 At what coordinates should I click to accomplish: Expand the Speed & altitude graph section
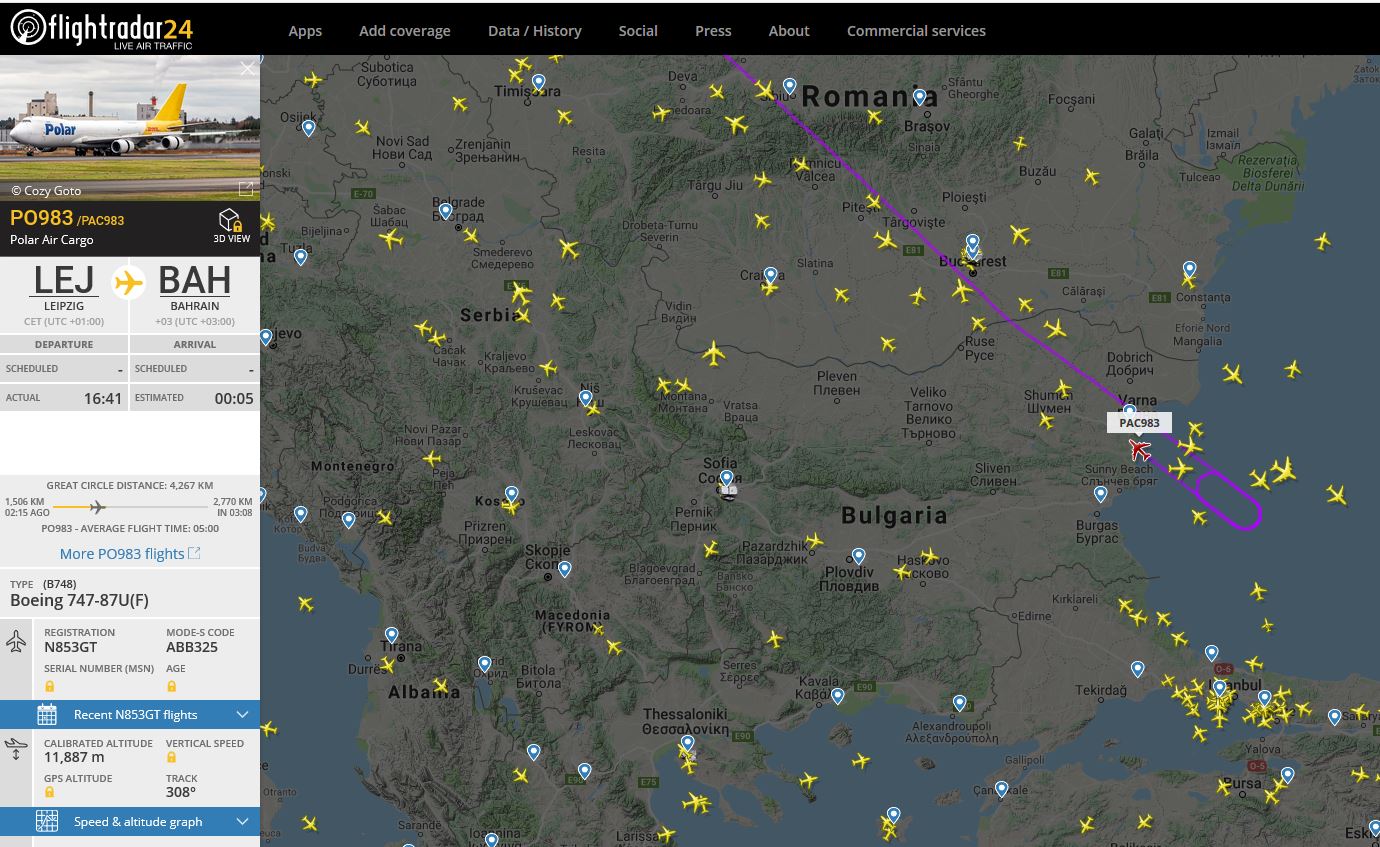coord(130,821)
